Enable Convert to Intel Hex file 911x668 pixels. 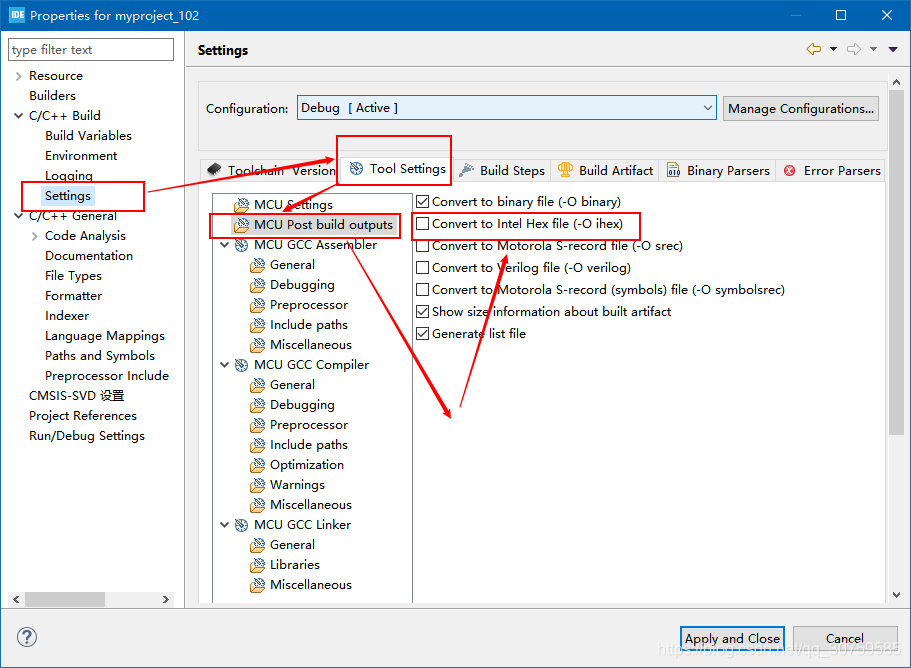pyautogui.click(x=423, y=224)
